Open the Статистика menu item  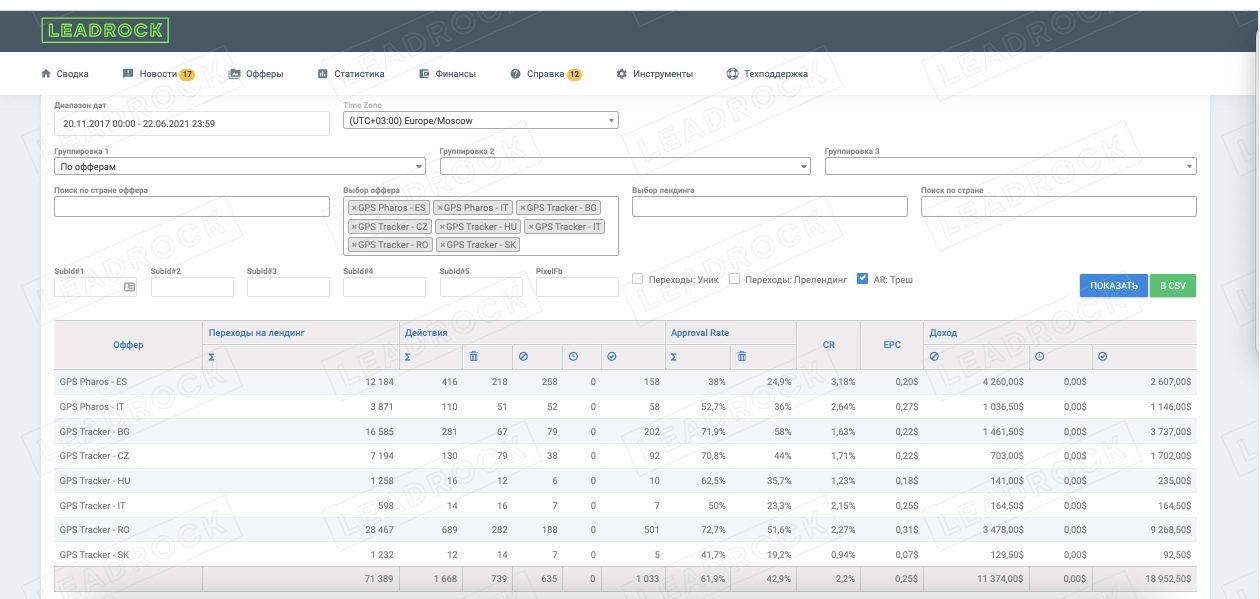point(351,74)
